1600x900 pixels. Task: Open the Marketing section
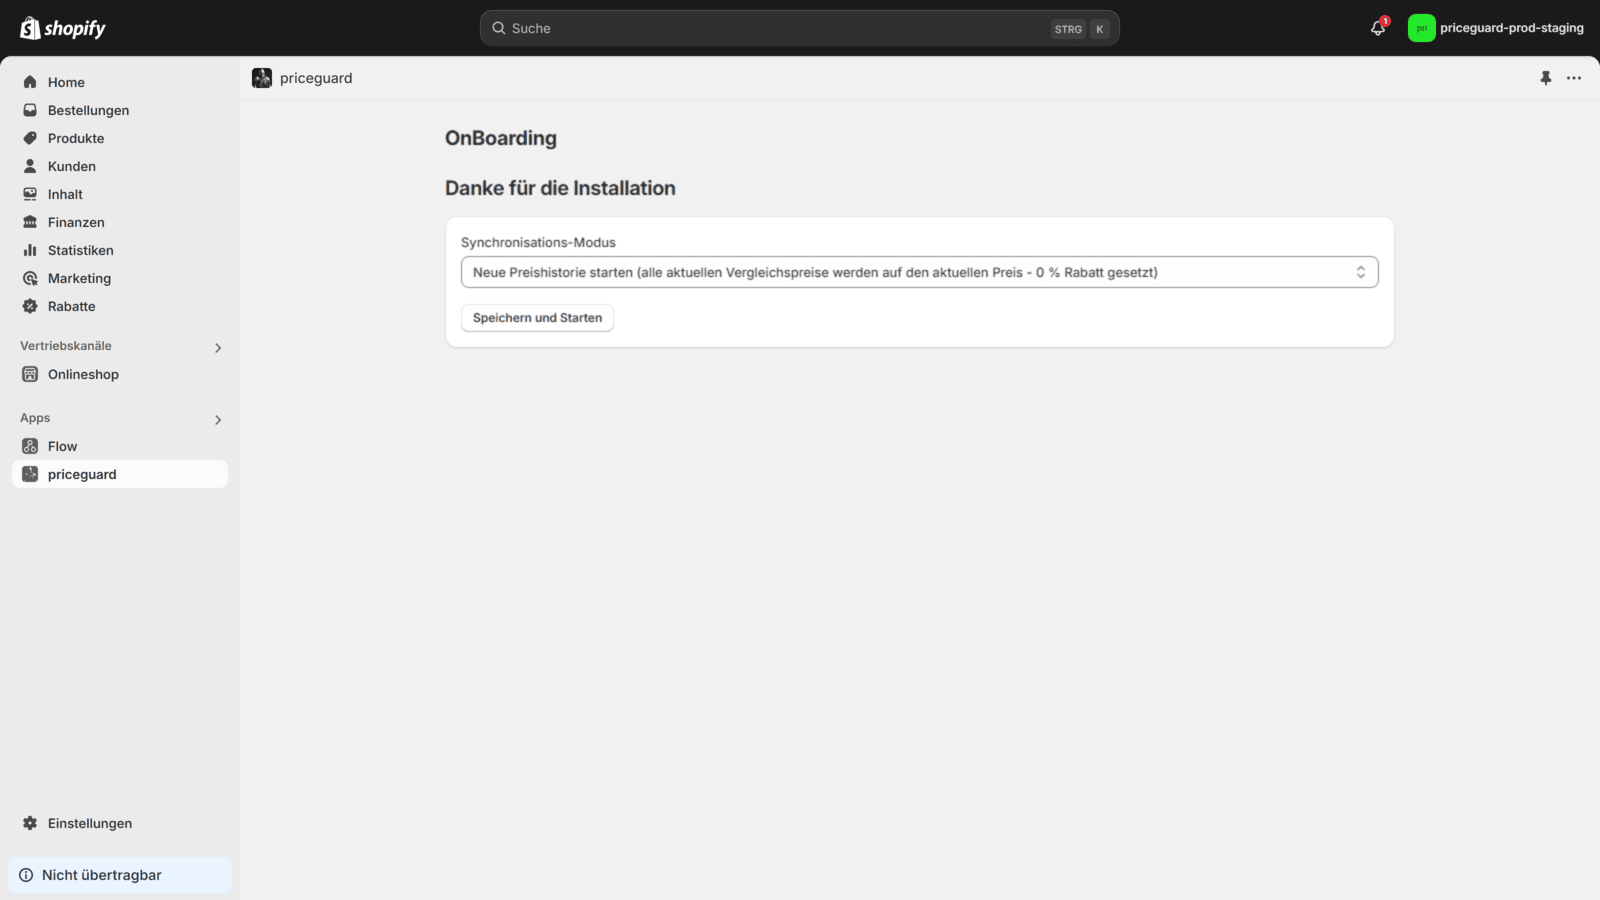pos(79,278)
